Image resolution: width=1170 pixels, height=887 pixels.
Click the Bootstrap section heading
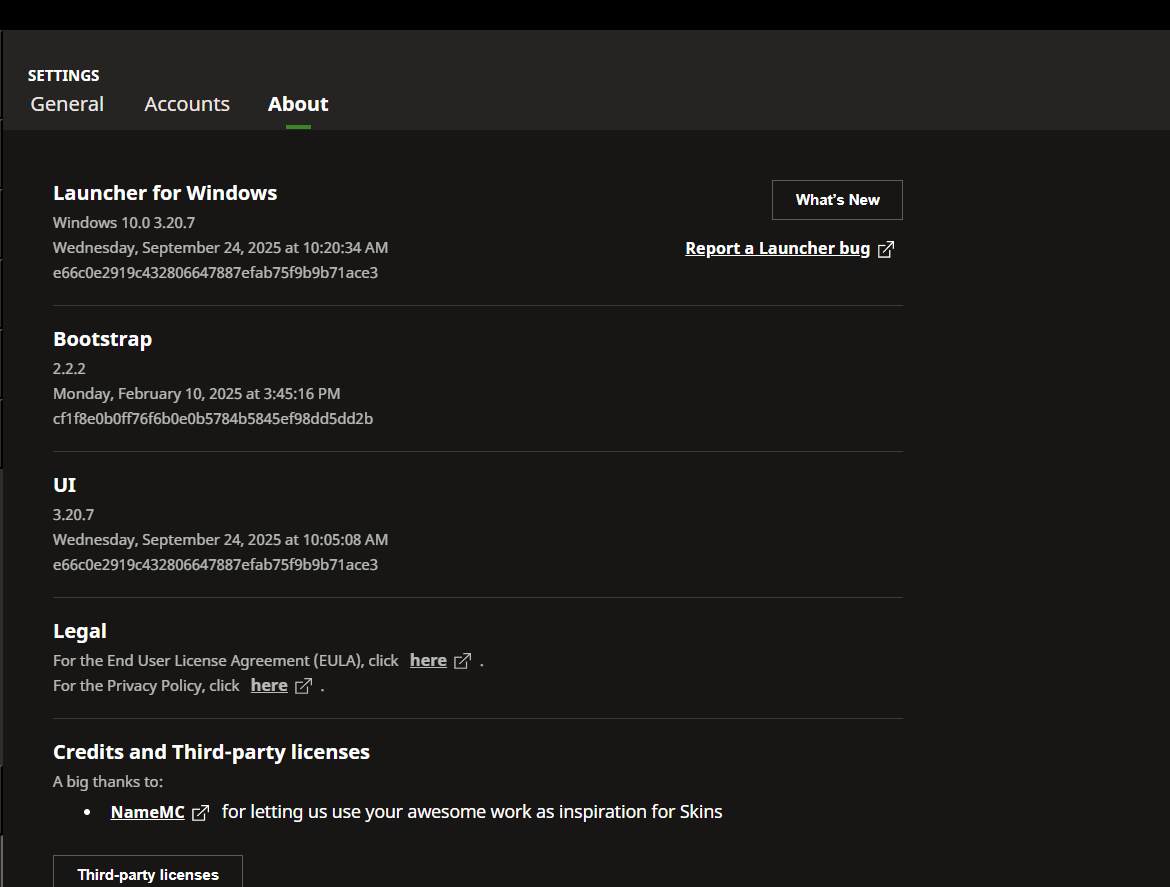coord(102,339)
